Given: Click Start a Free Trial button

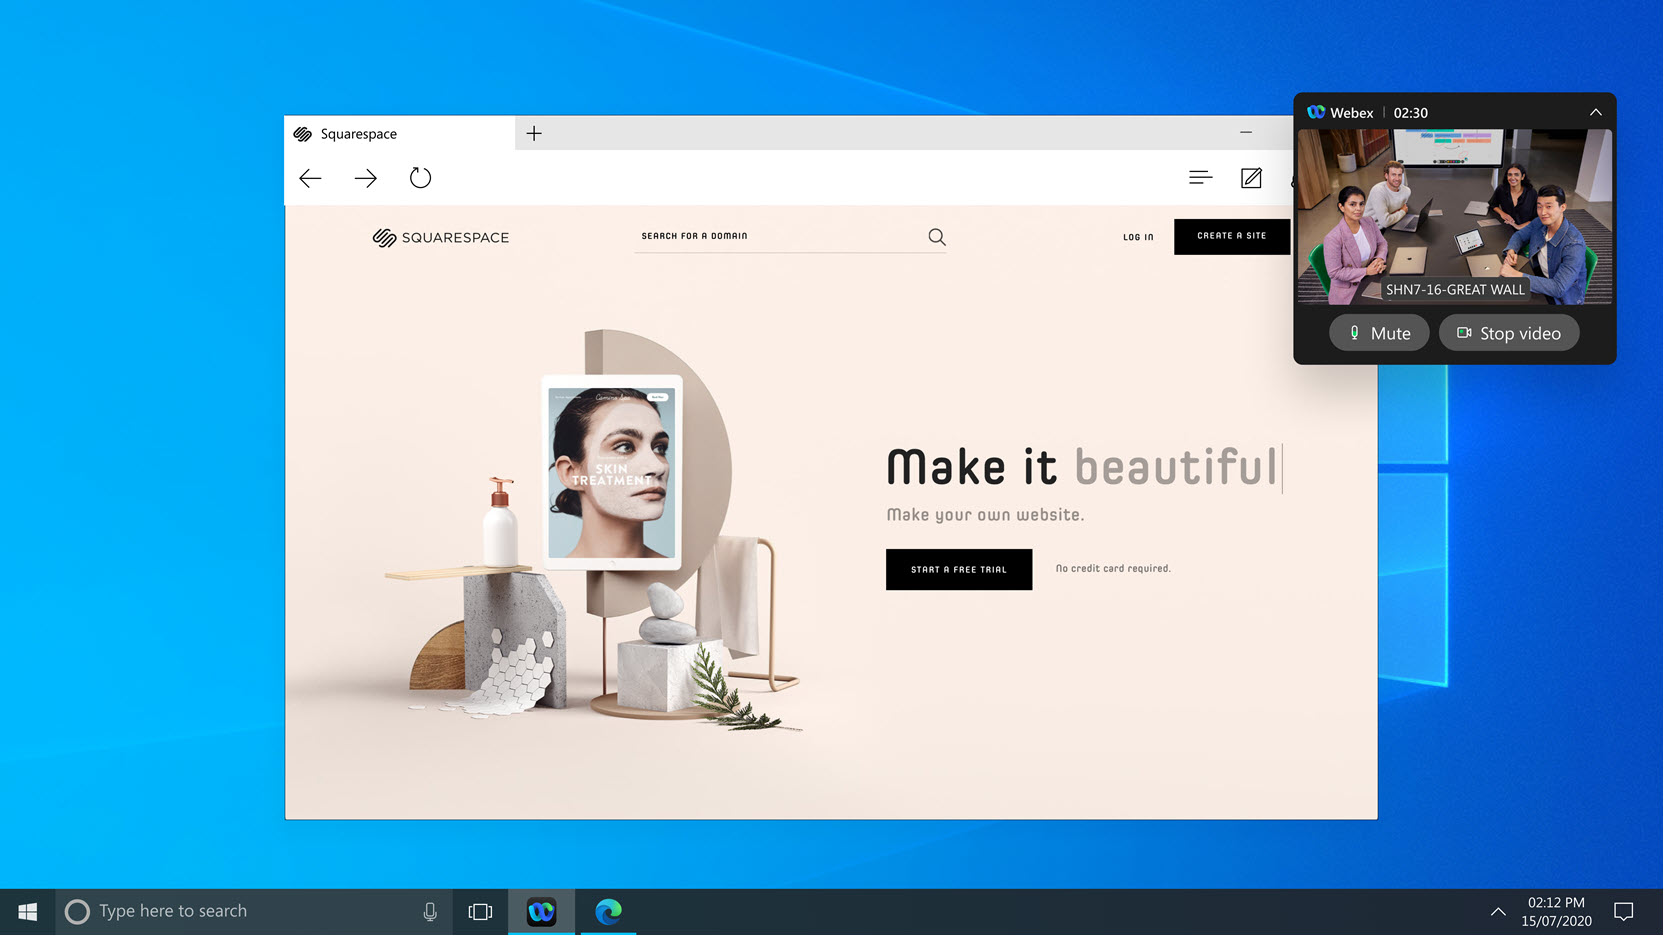Looking at the screenshot, I should (959, 569).
